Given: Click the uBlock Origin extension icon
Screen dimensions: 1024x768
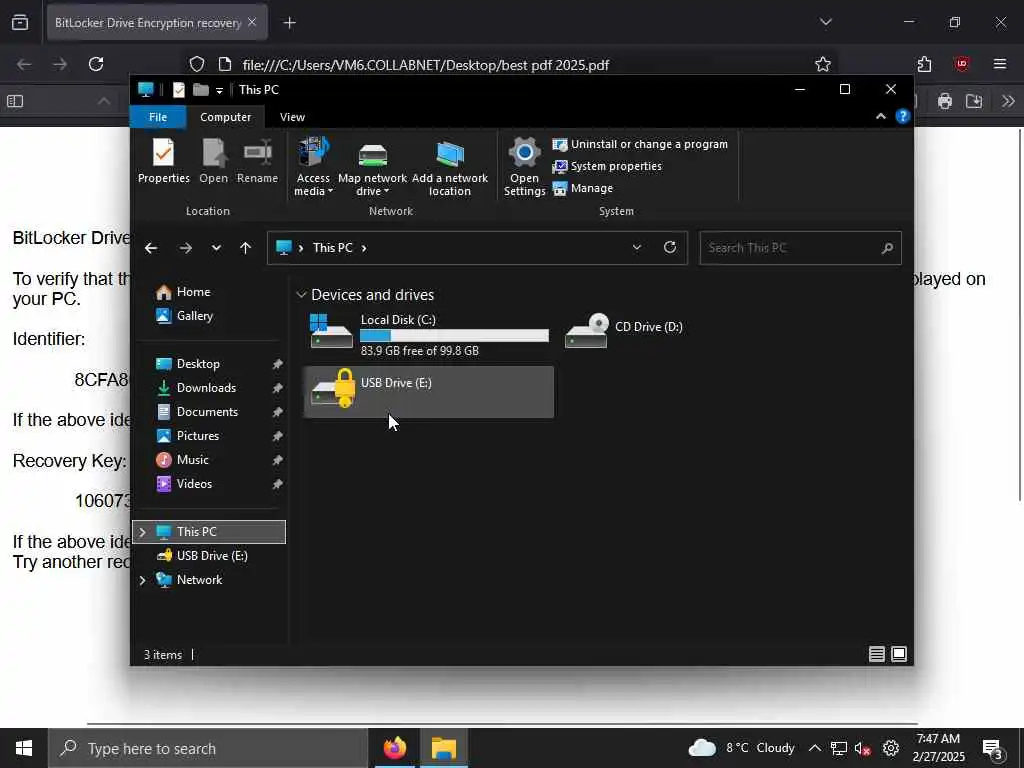Looking at the screenshot, I should [x=961, y=64].
